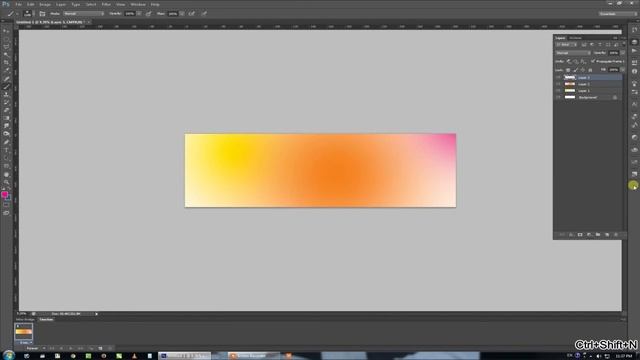
Task: Close the Untitled-1 document tab
Action: pyautogui.click(x=89, y=22)
